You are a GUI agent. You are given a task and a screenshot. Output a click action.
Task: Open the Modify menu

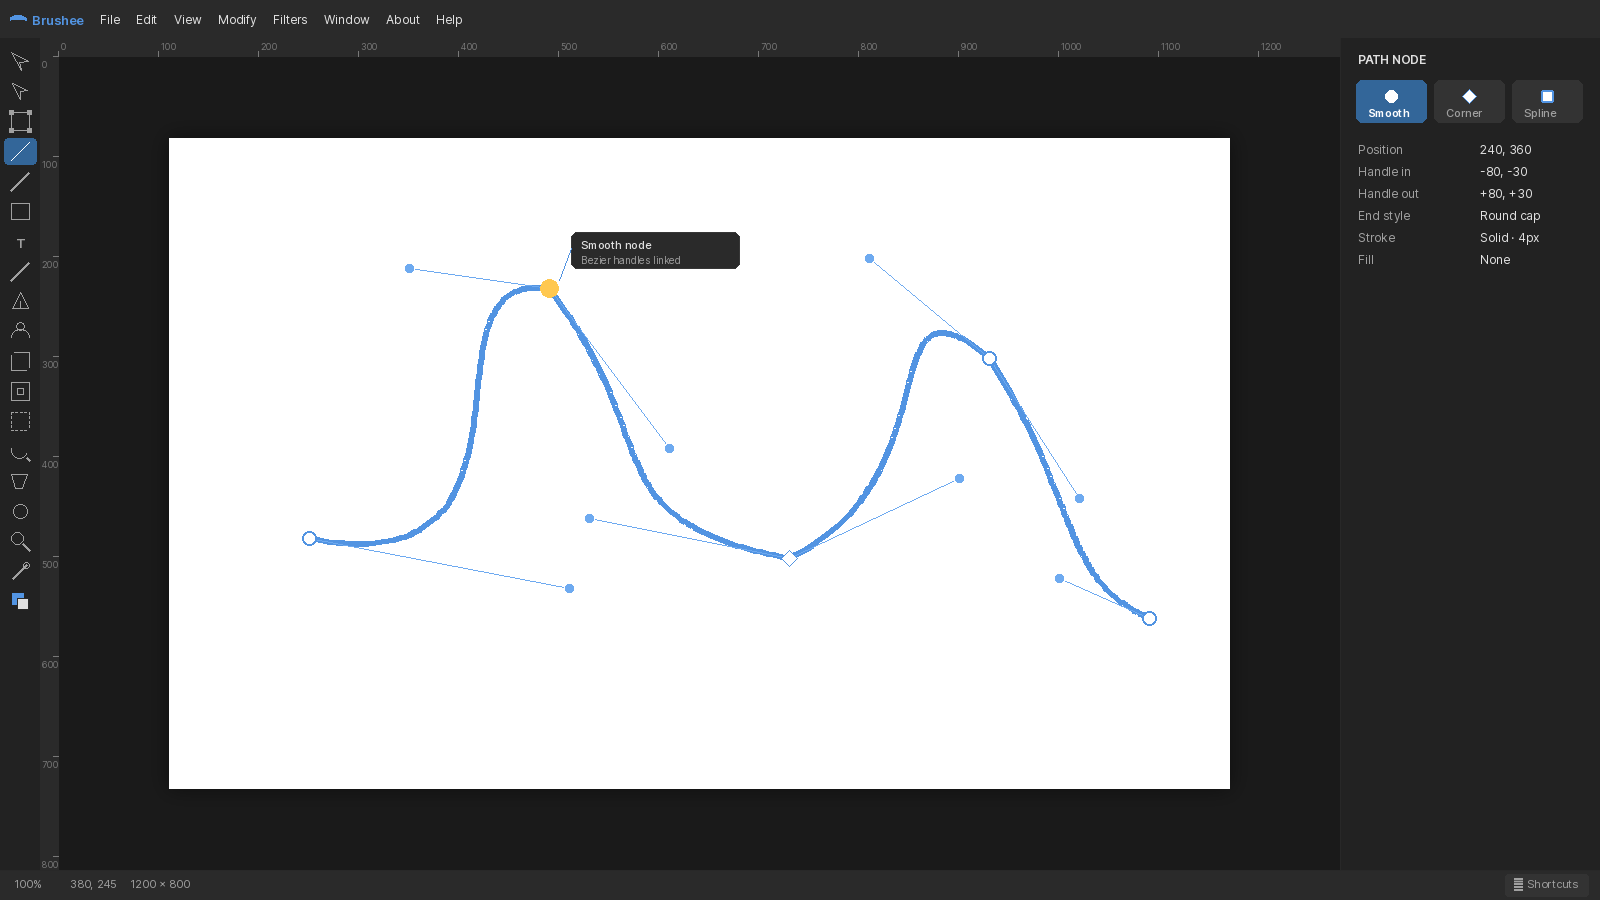click(237, 20)
